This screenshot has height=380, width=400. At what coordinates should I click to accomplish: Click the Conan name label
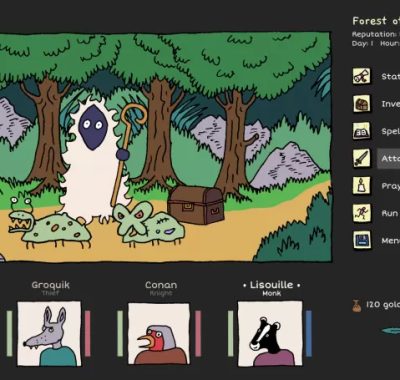tap(161, 285)
